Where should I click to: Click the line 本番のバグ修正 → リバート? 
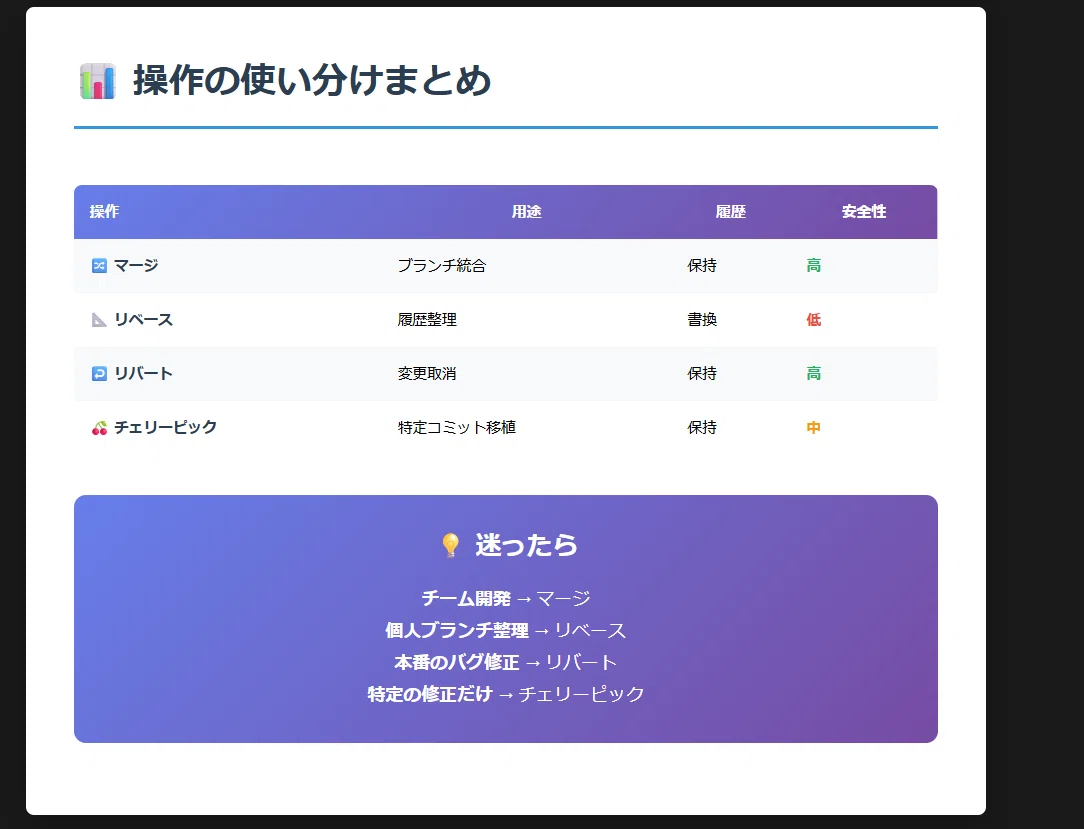(506, 662)
